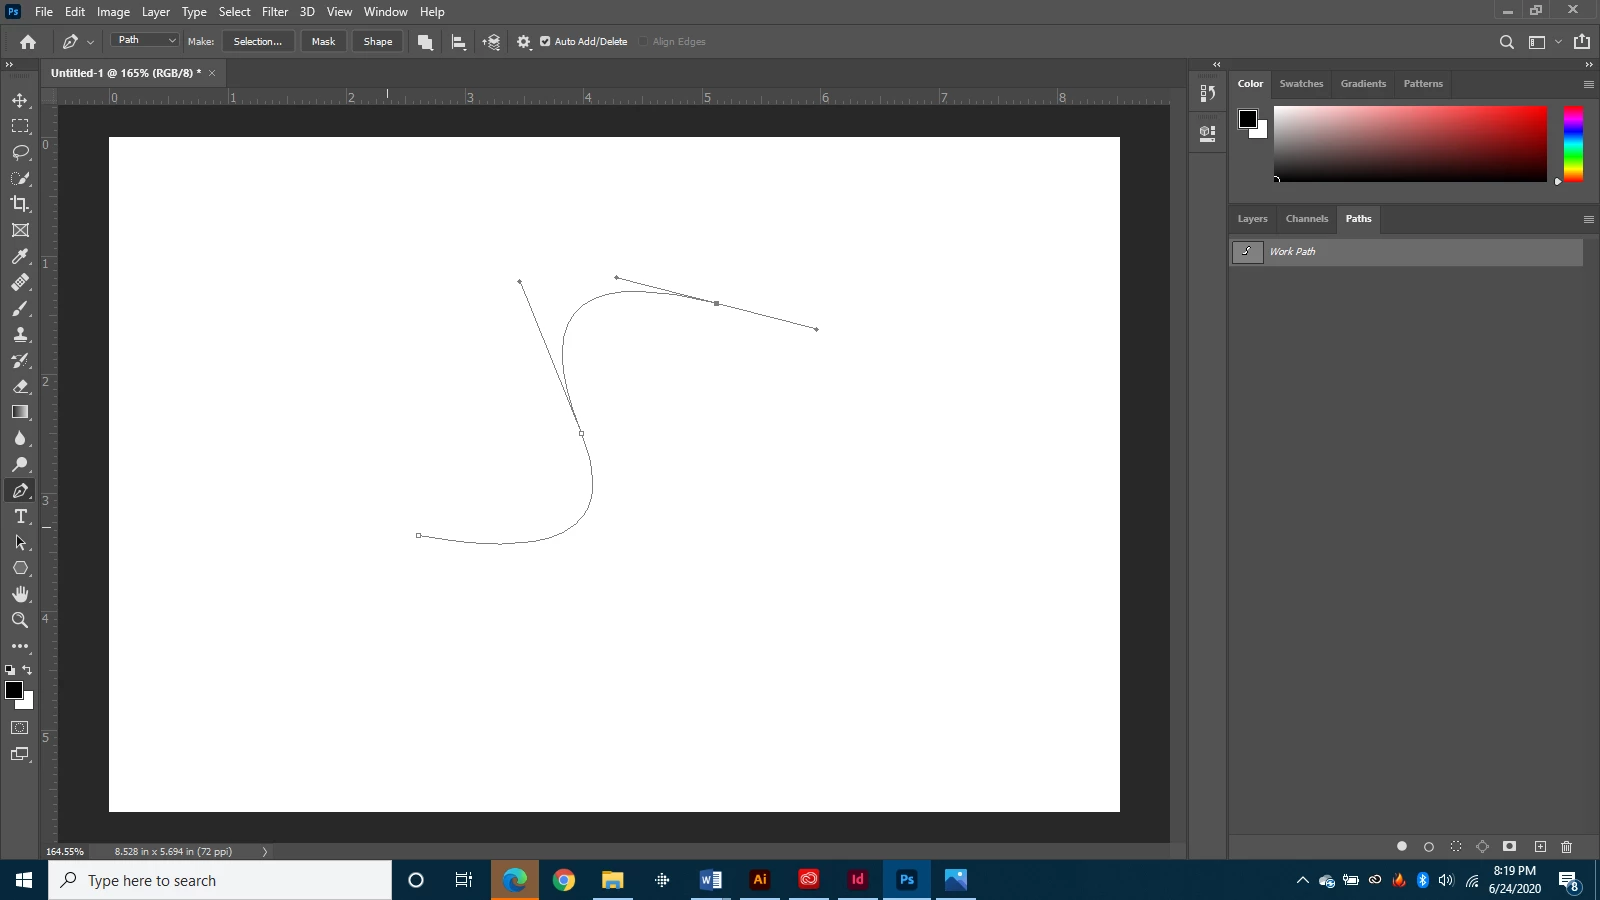The width and height of the screenshot is (1600, 900).
Task: Reset default foreground and background colors
Action: click(10, 670)
